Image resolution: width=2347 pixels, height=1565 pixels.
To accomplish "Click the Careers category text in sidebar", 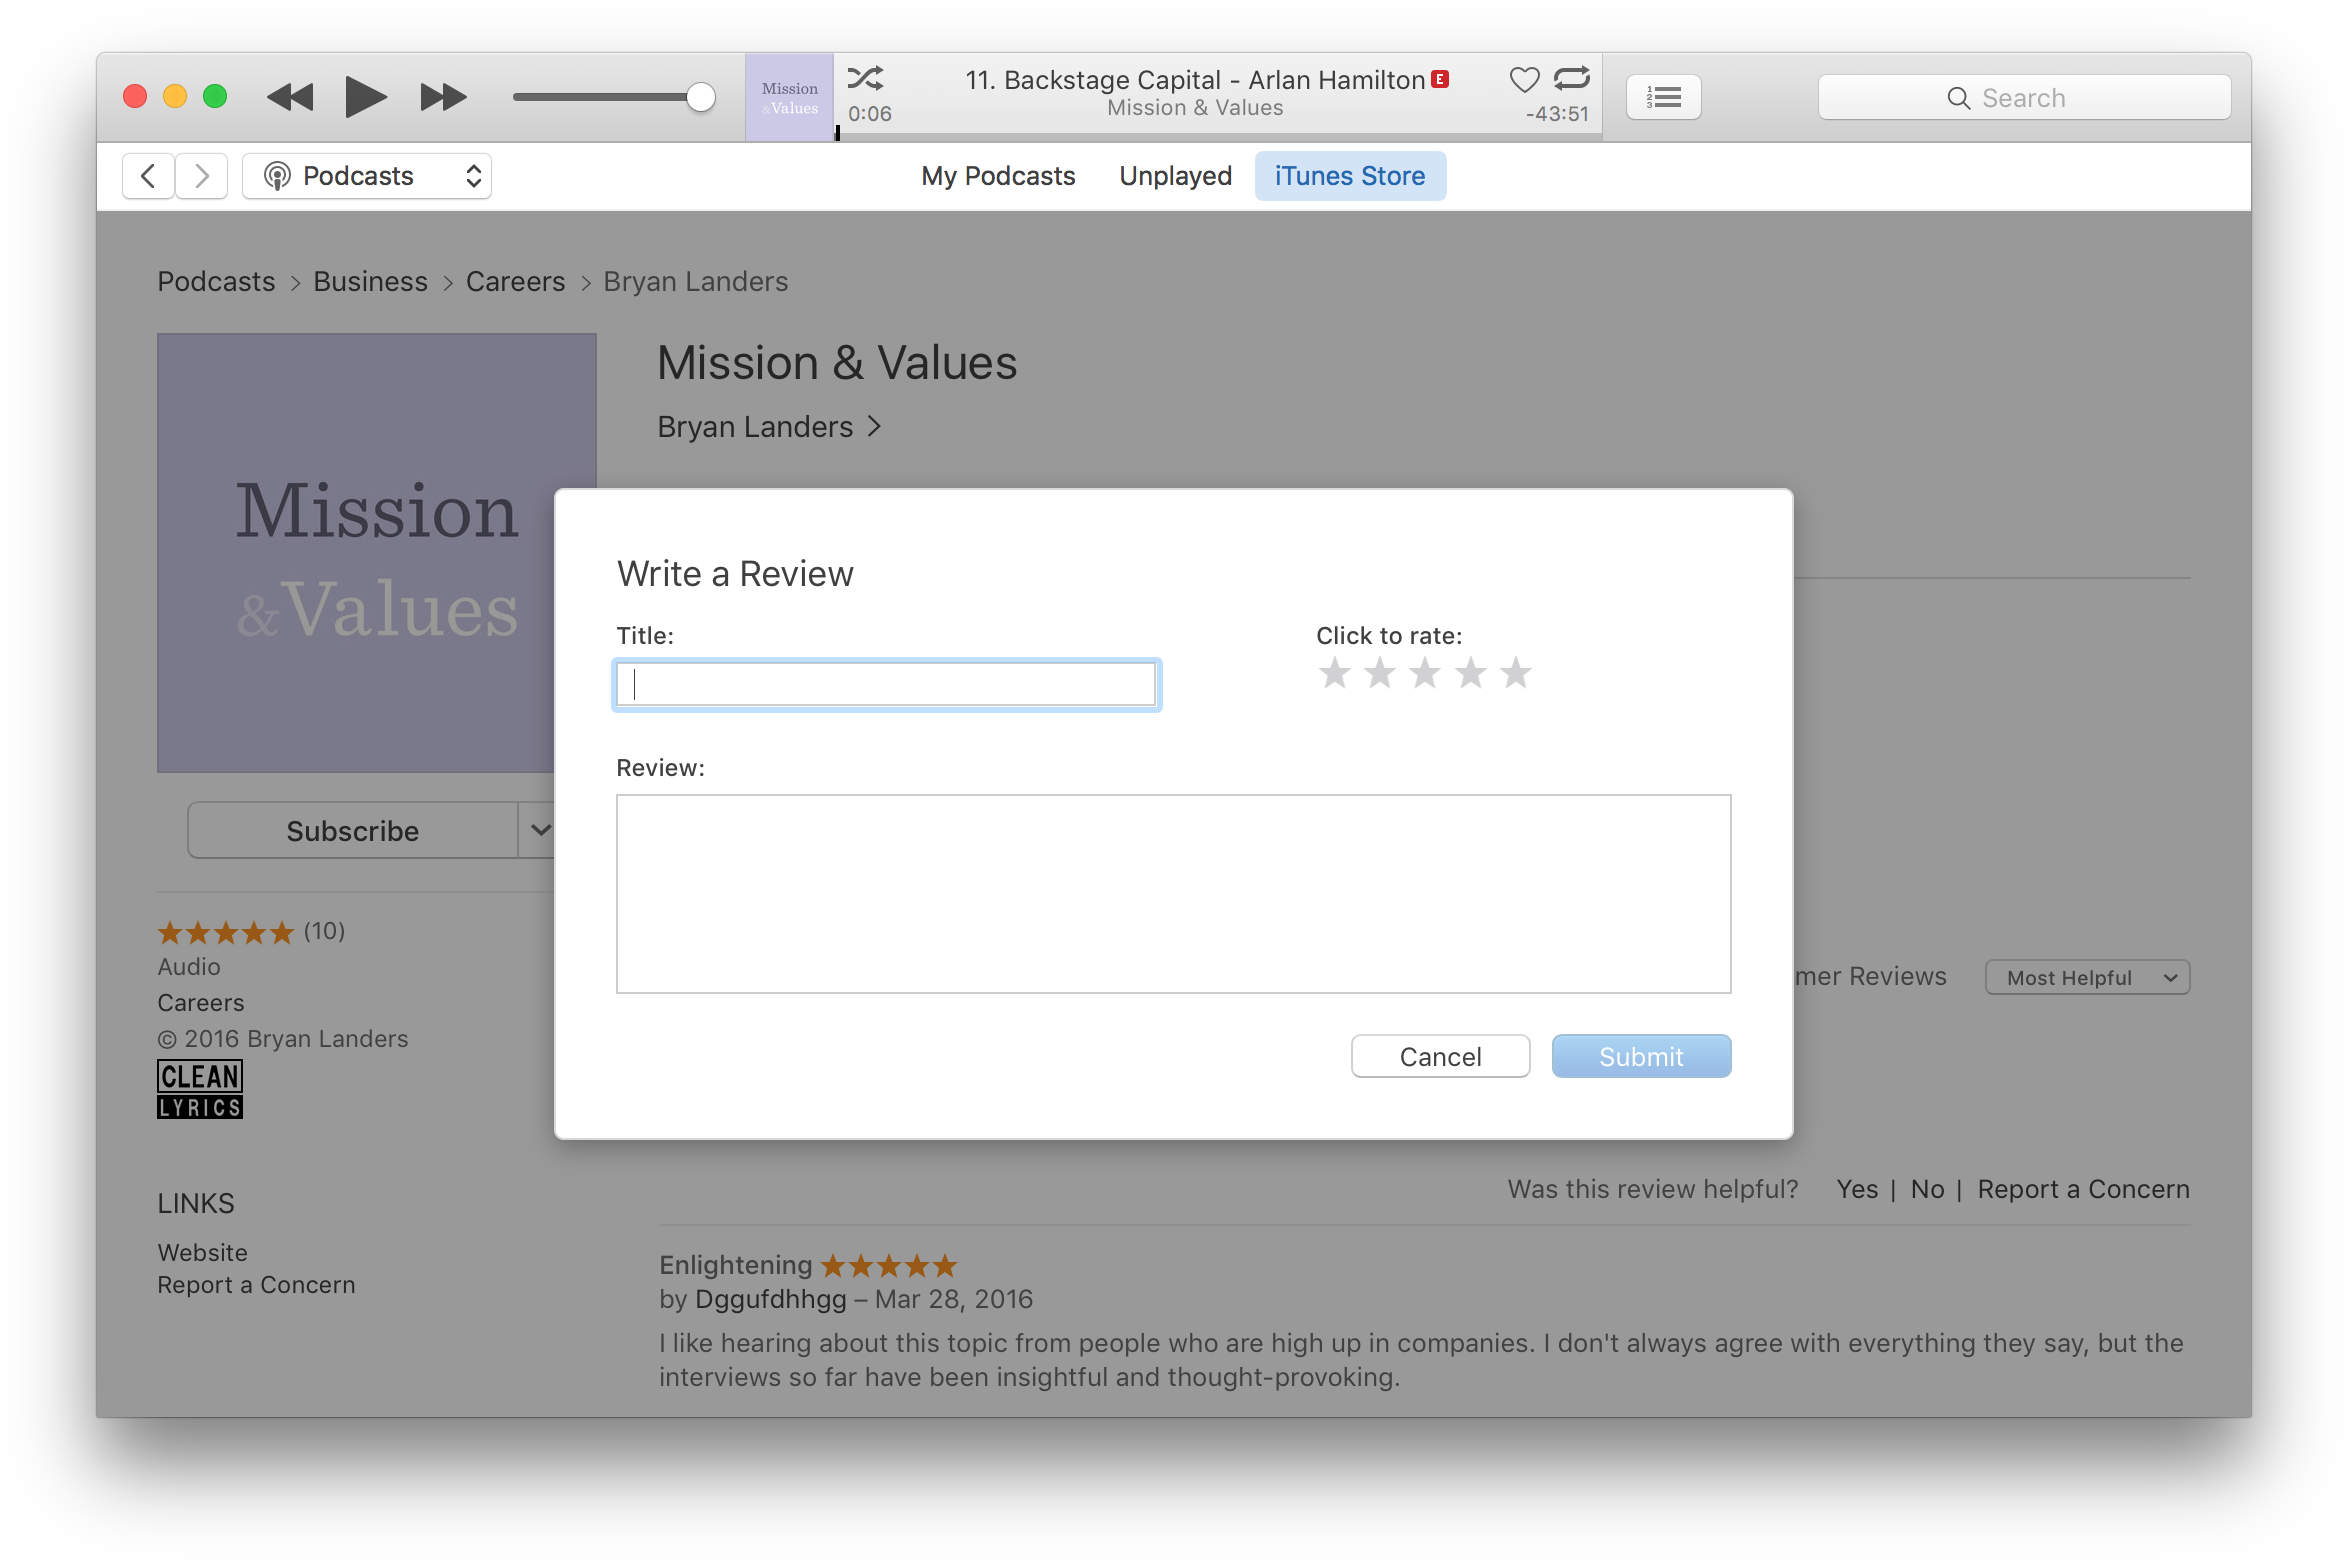I will [200, 1003].
